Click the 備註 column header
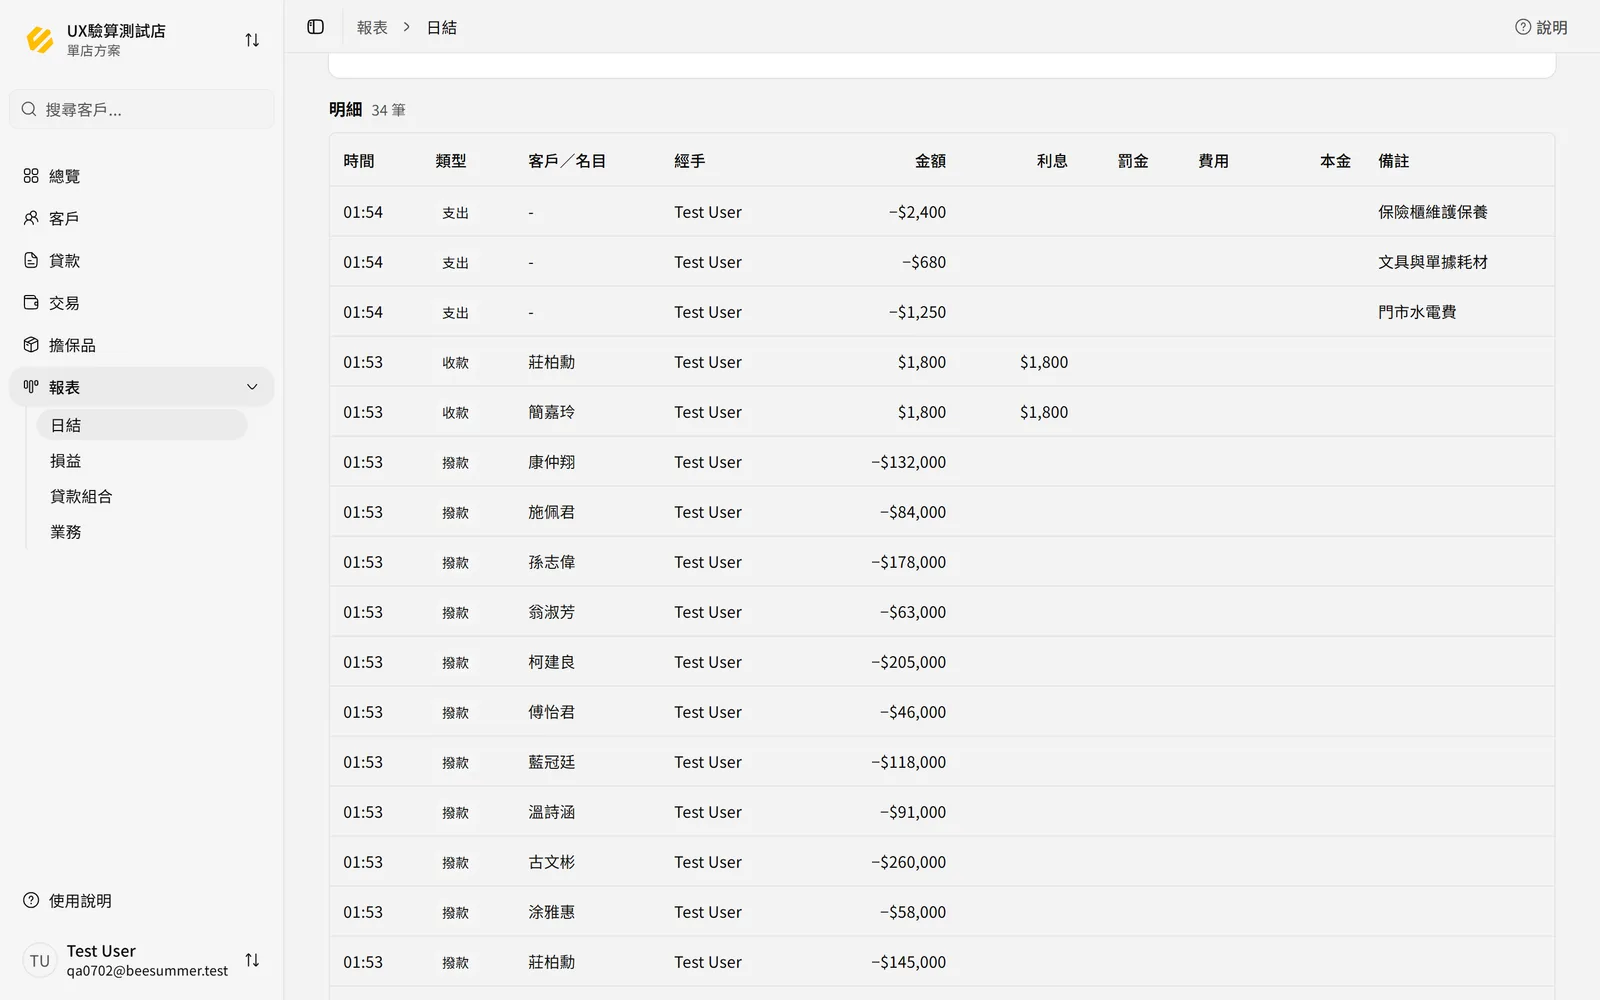This screenshot has width=1600, height=1000. pyautogui.click(x=1394, y=161)
